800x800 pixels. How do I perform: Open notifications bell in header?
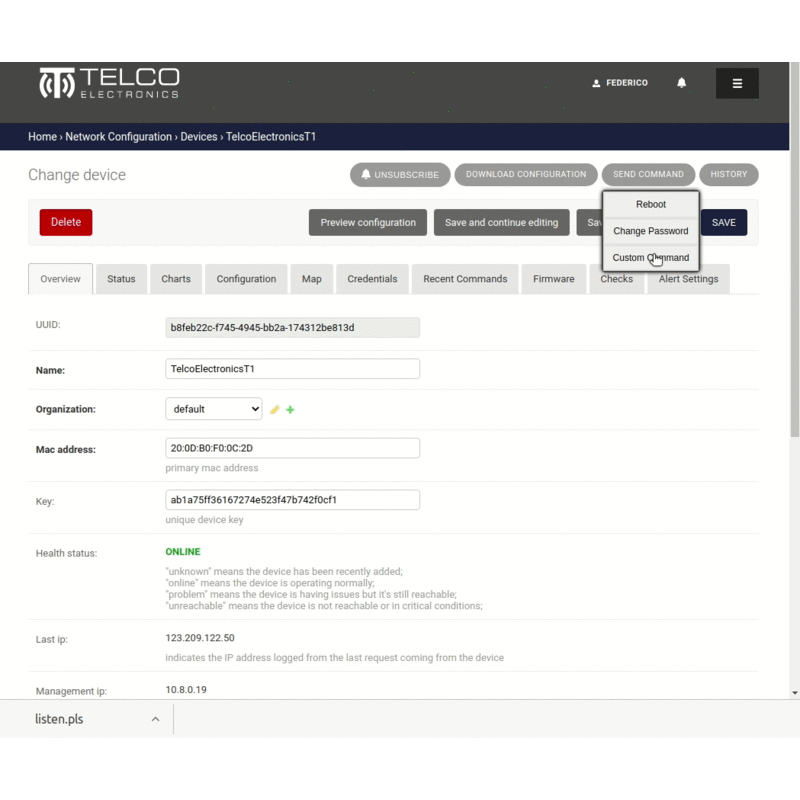(x=681, y=83)
